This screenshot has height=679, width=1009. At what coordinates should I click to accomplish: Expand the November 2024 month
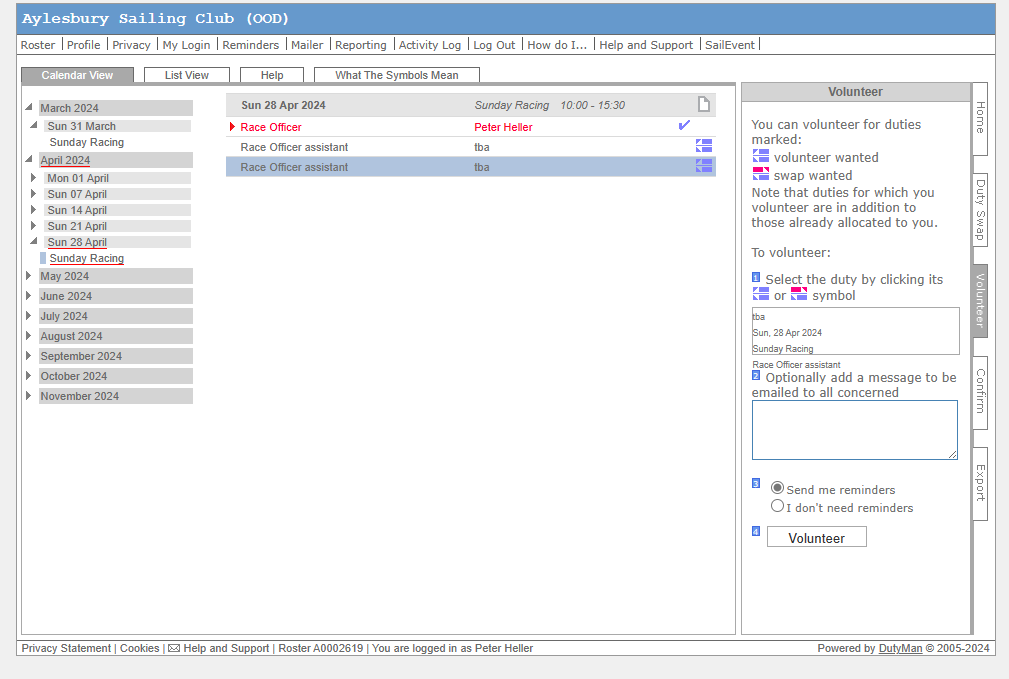pos(29,396)
